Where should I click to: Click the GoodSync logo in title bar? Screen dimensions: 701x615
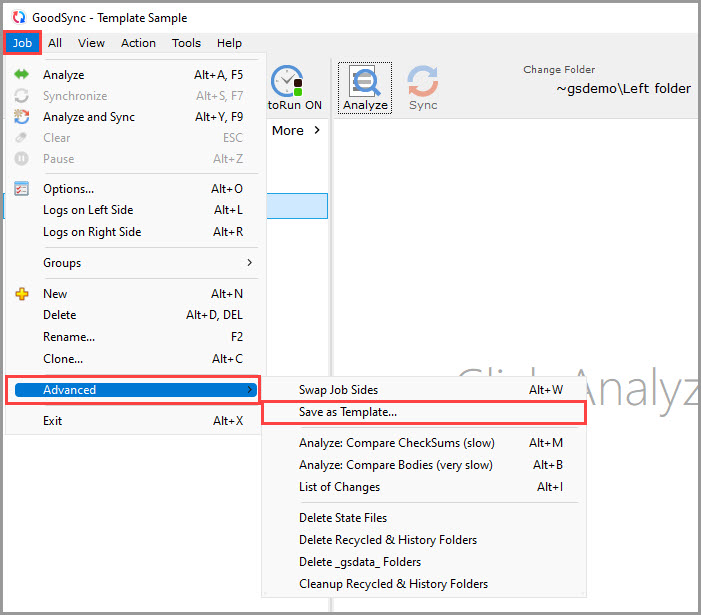pos(19,17)
